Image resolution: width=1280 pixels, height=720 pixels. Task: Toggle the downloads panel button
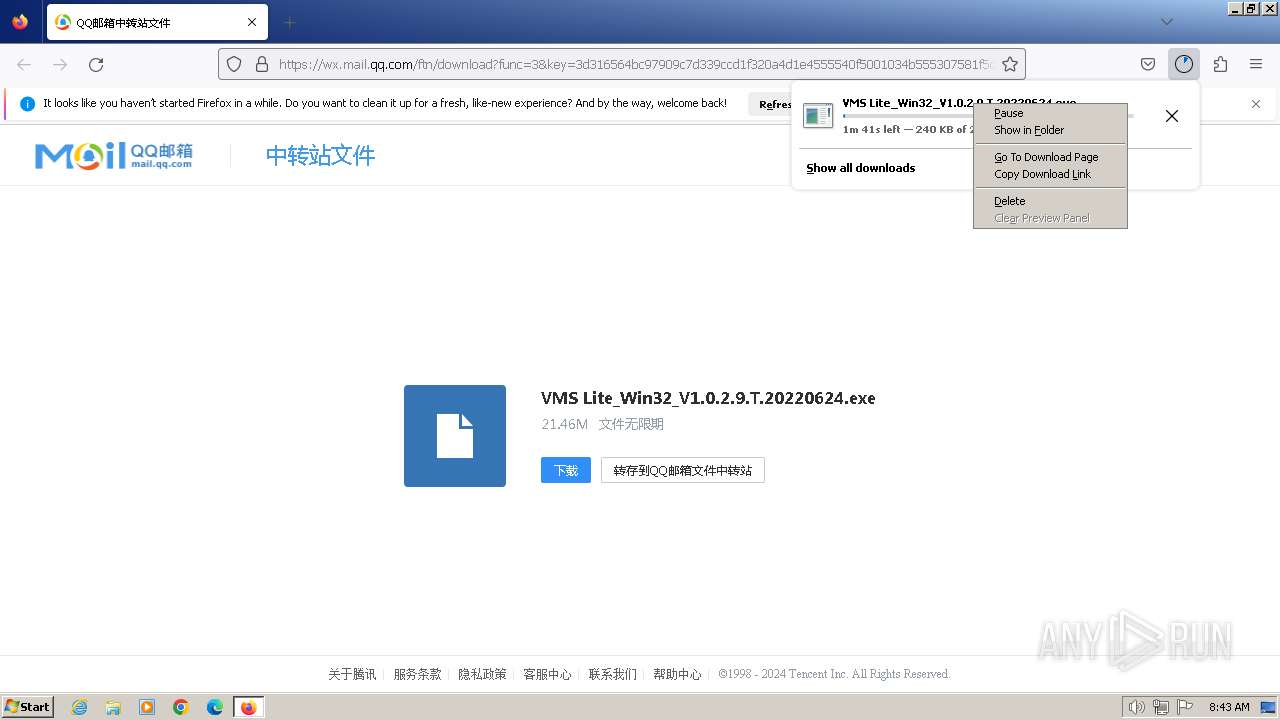[1184, 64]
